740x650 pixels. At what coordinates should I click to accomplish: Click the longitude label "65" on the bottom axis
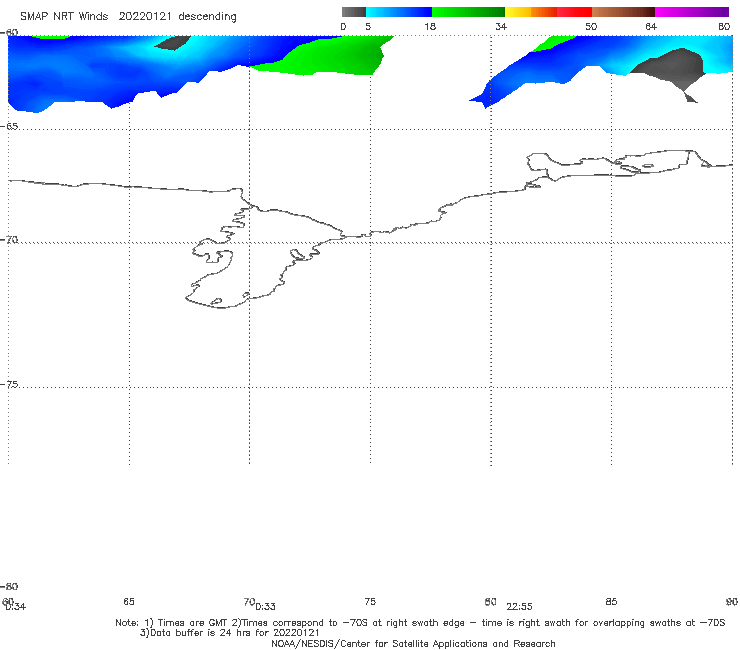pos(129,601)
